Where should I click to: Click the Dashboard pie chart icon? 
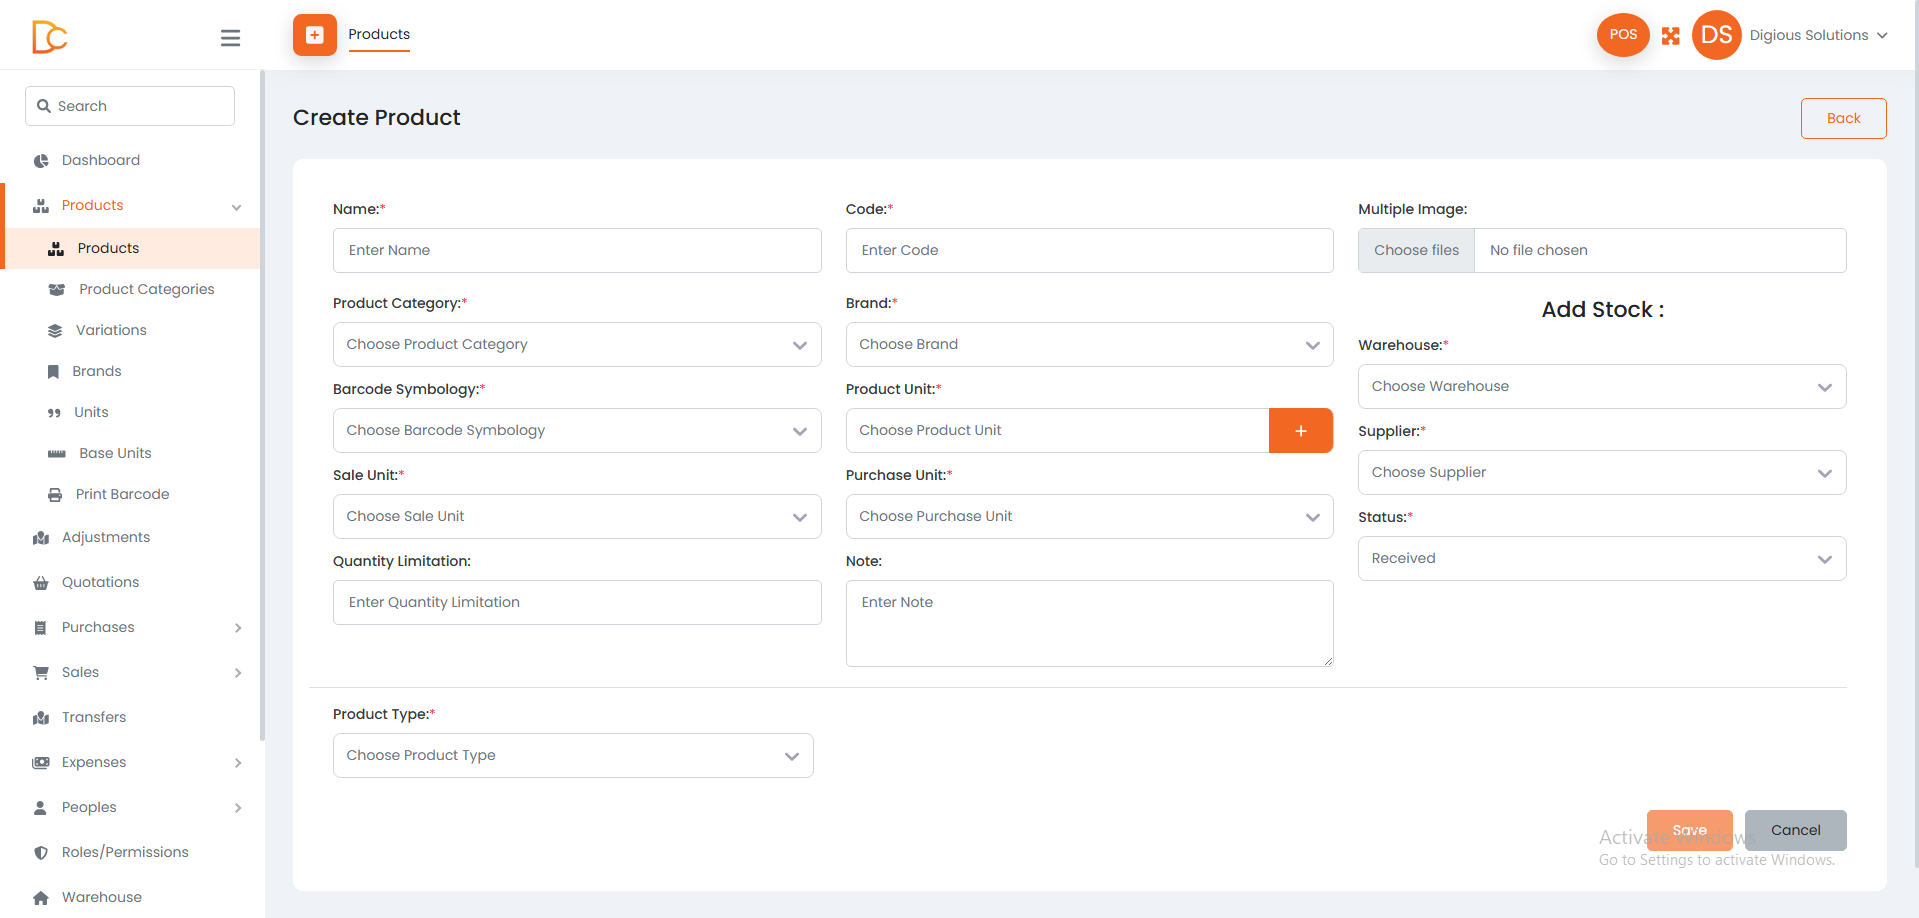coord(41,161)
